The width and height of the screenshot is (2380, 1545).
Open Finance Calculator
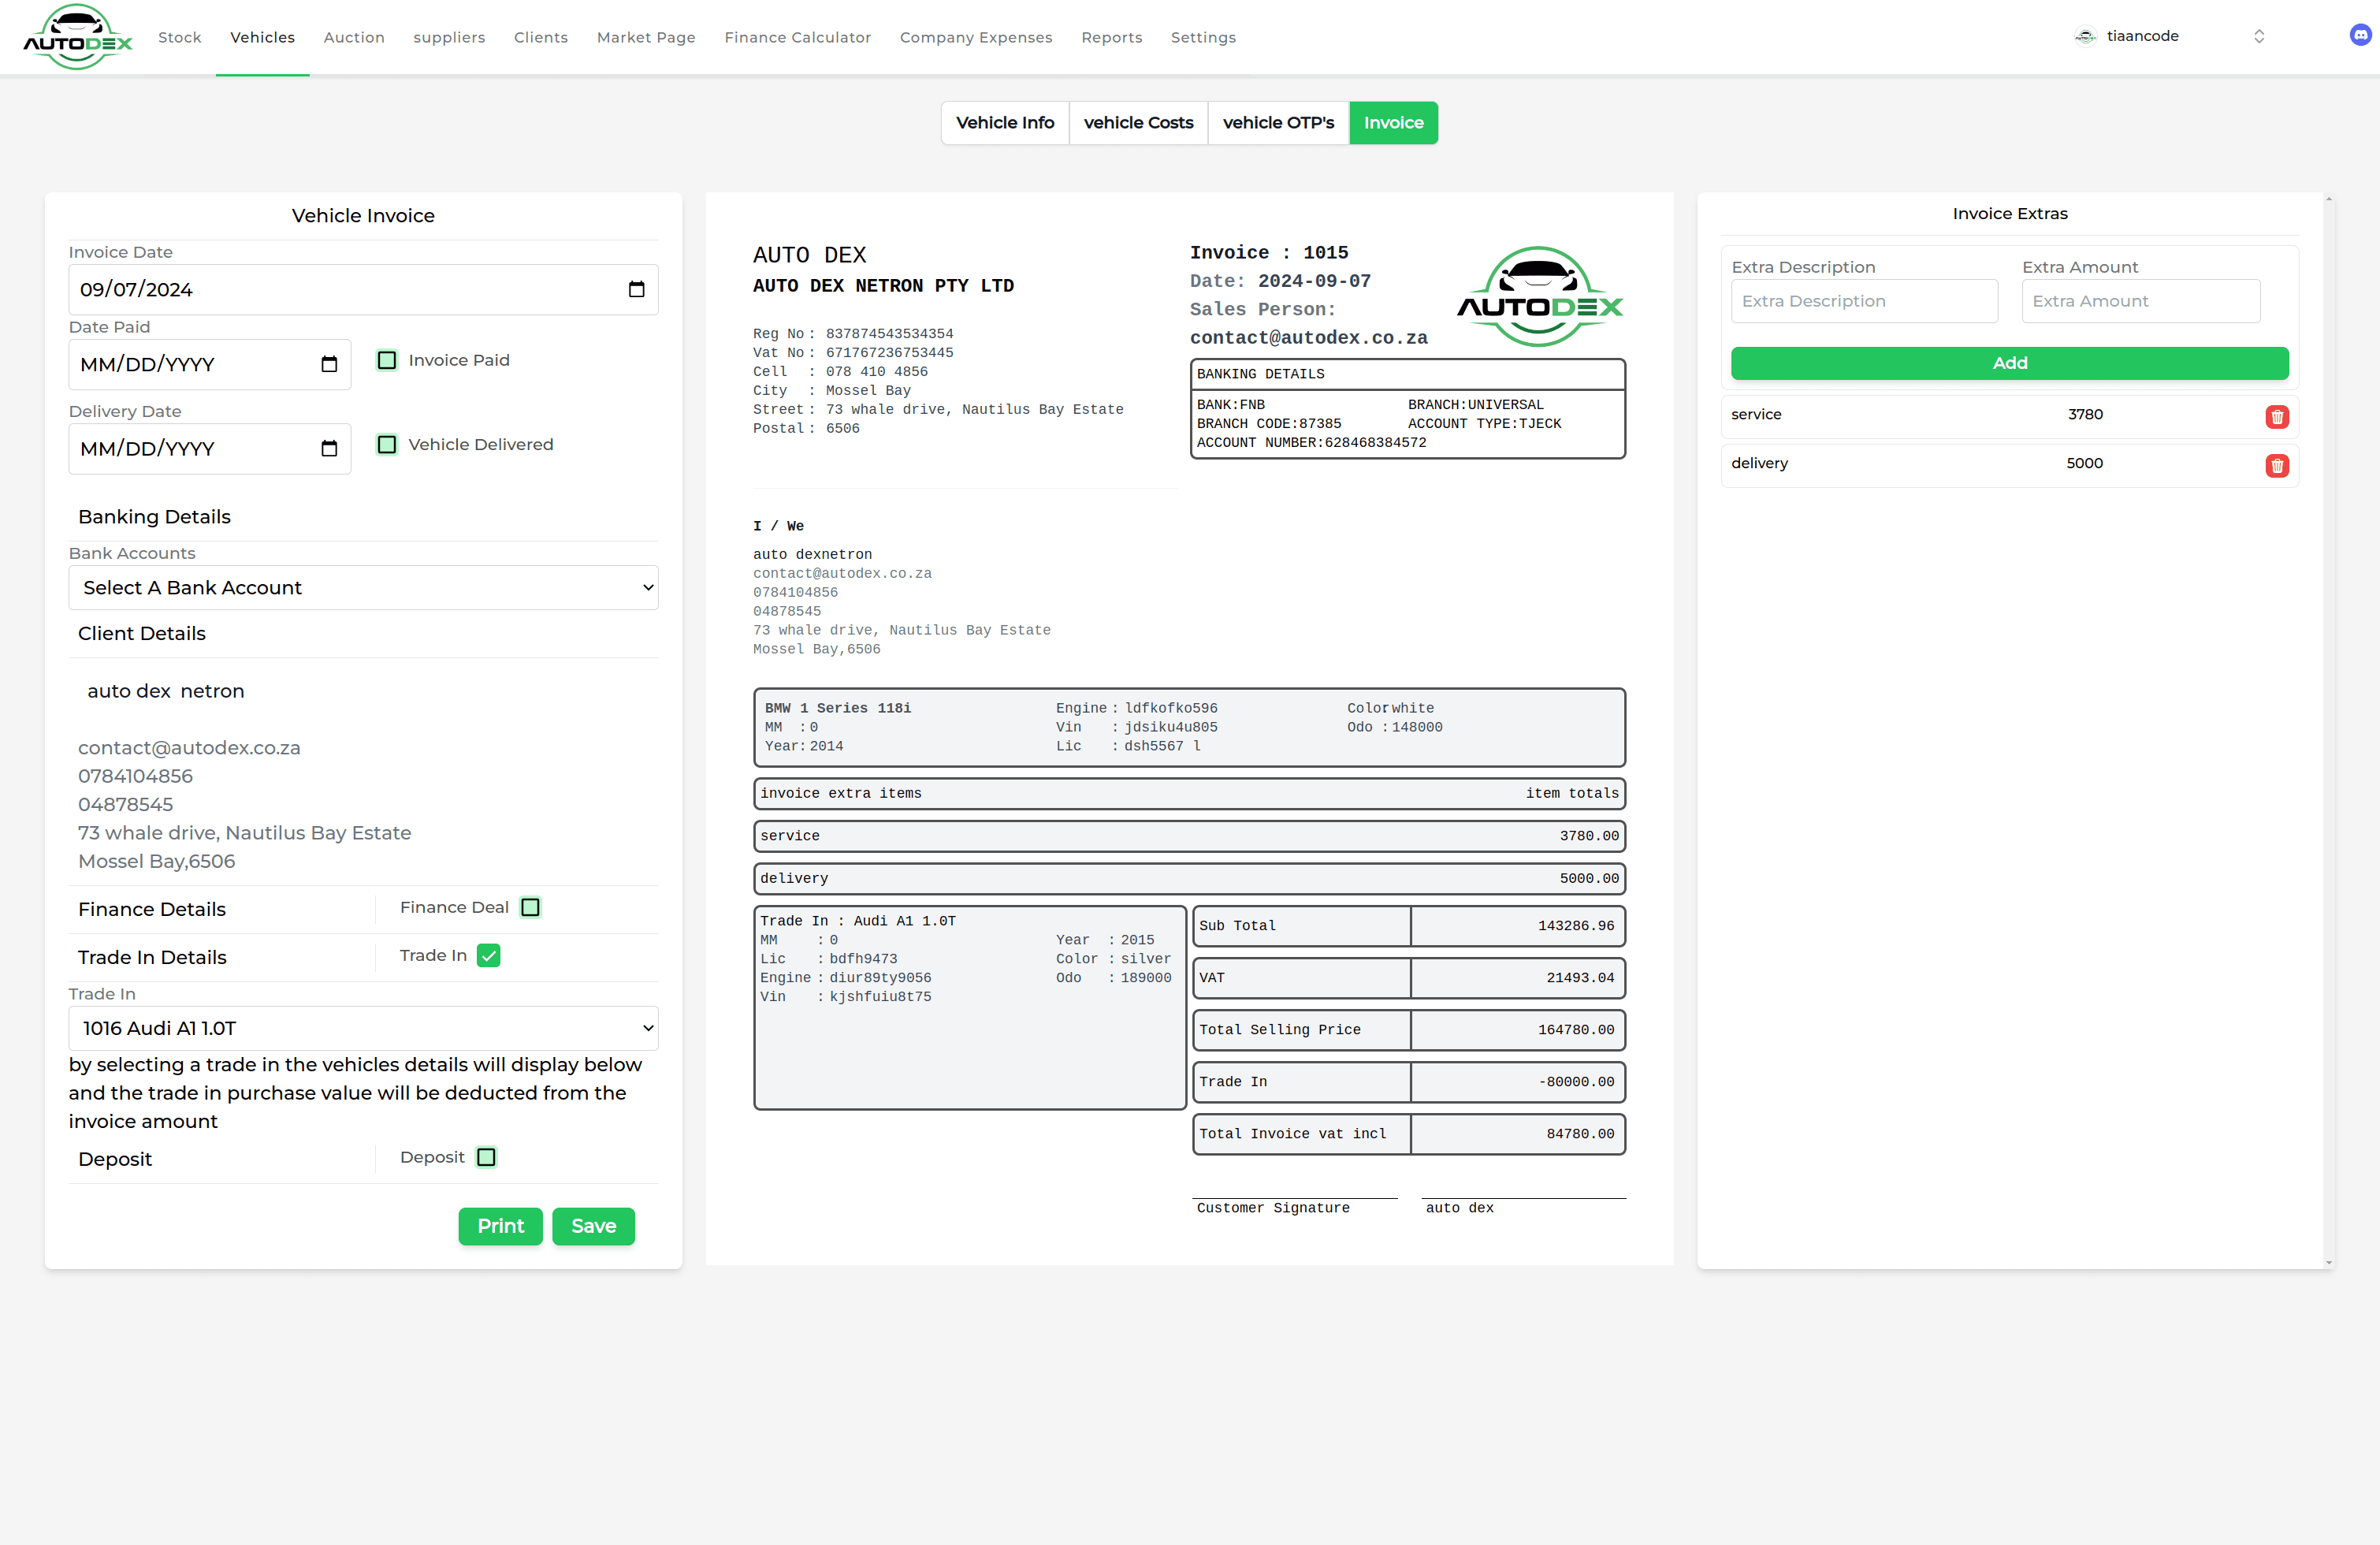(797, 37)
